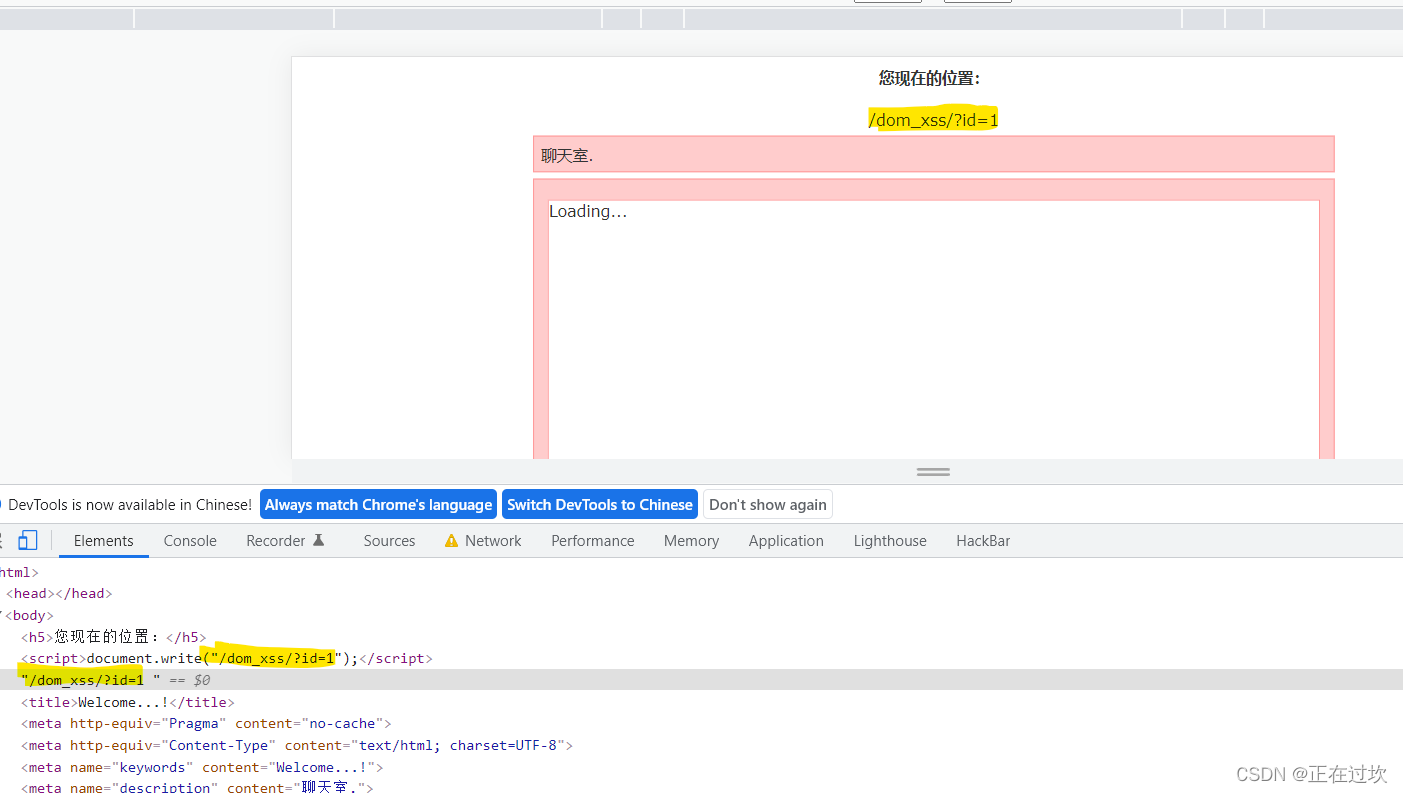Open the Elements tab

coord(103,541)
